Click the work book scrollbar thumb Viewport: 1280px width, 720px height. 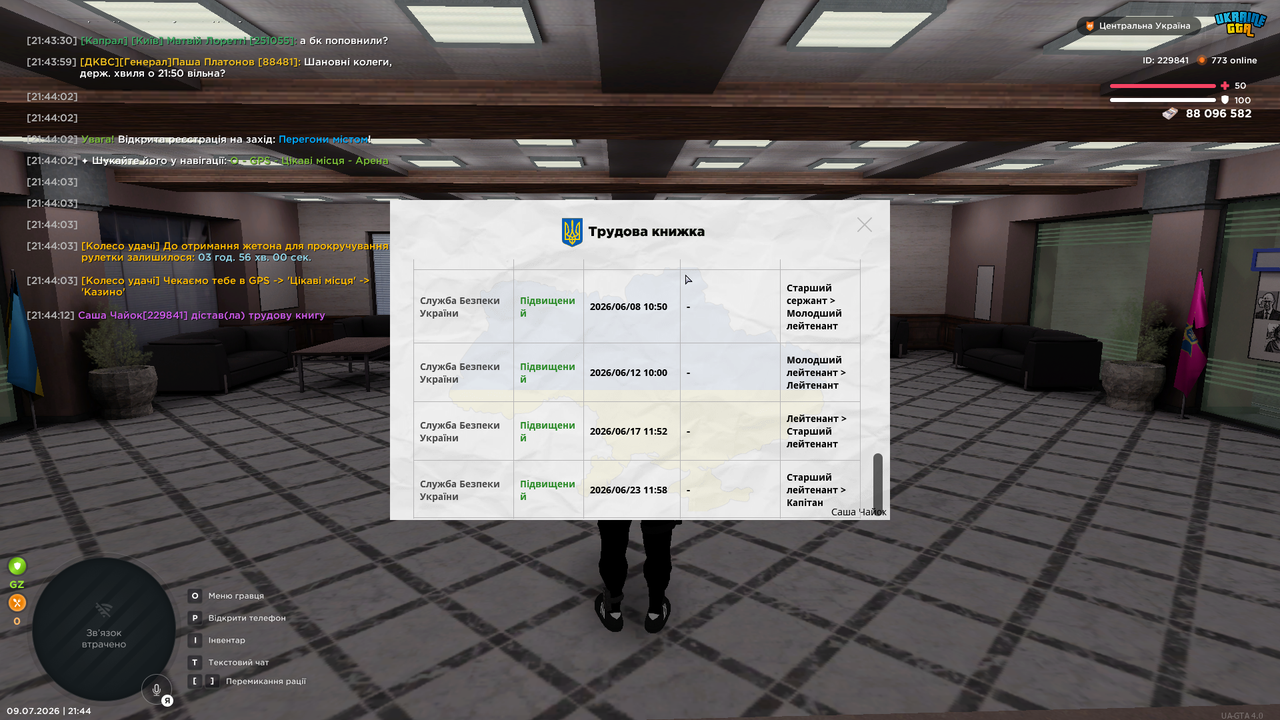tap(878, 482)
